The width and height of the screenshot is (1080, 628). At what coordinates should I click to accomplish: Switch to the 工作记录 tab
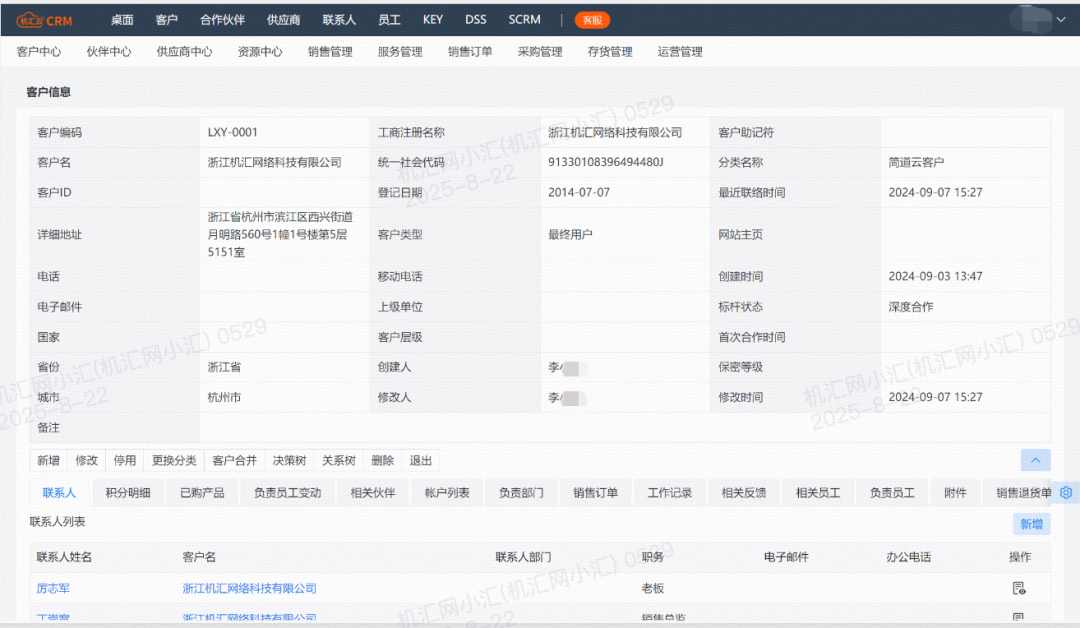(x=669, y=492)
